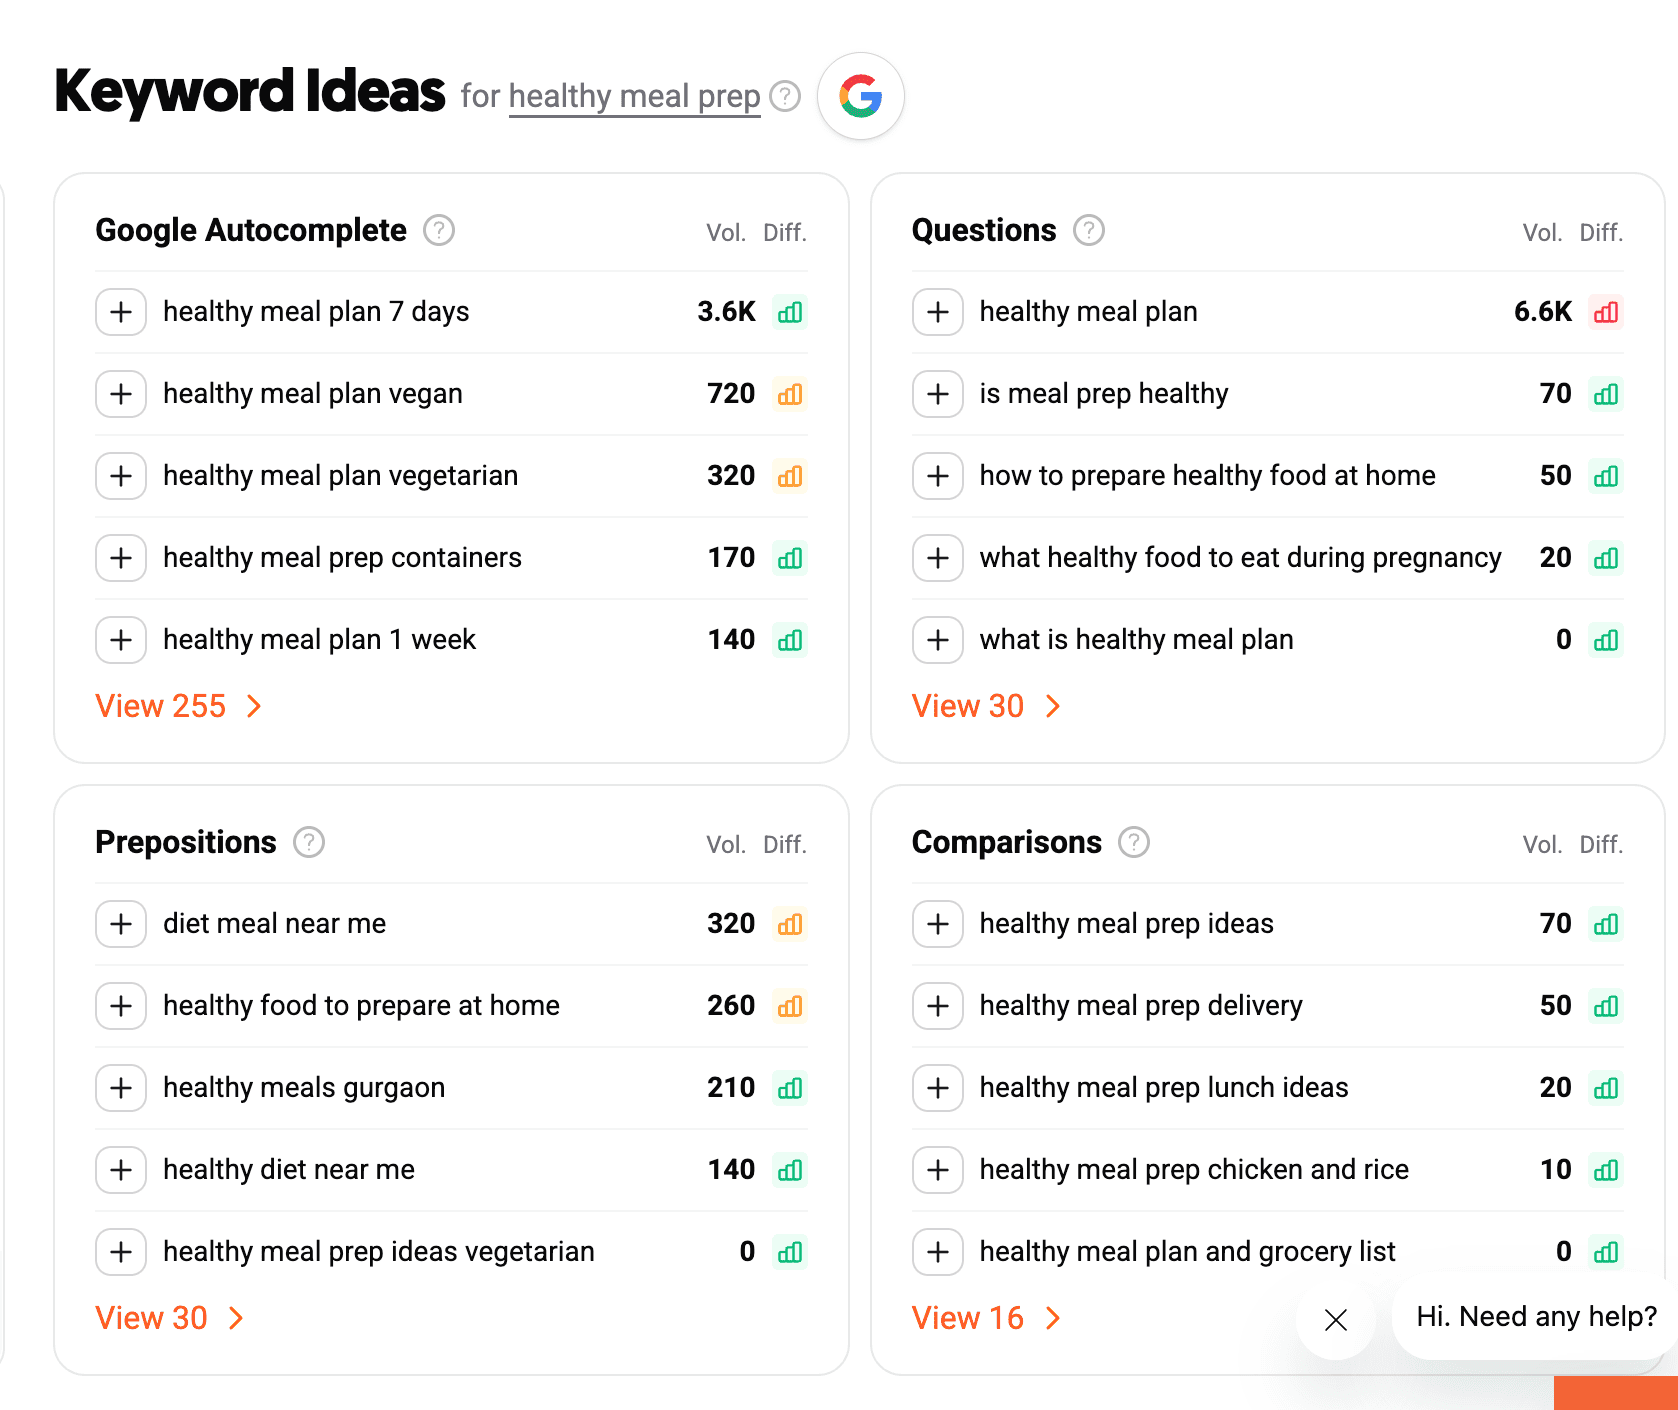Add keyword healthy meal prep chicken and rice
The height and width of the screenshot is (1410, 1678).
click(938, 1170)
